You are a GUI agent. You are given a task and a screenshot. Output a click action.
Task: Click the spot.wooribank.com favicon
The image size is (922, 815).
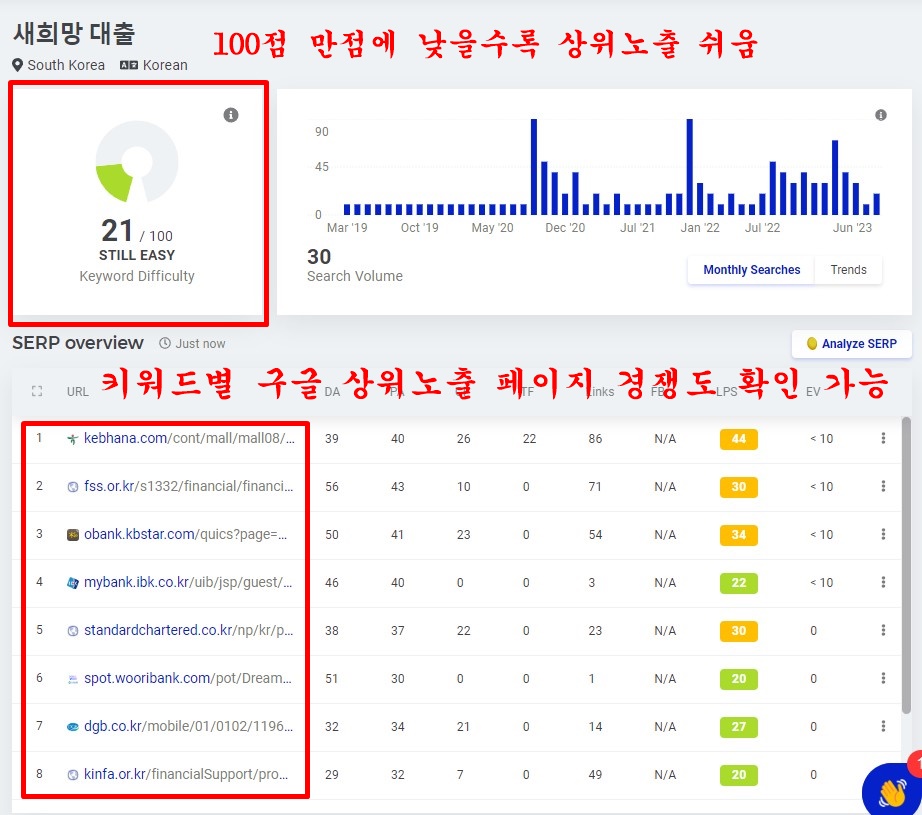coord(73,679)
